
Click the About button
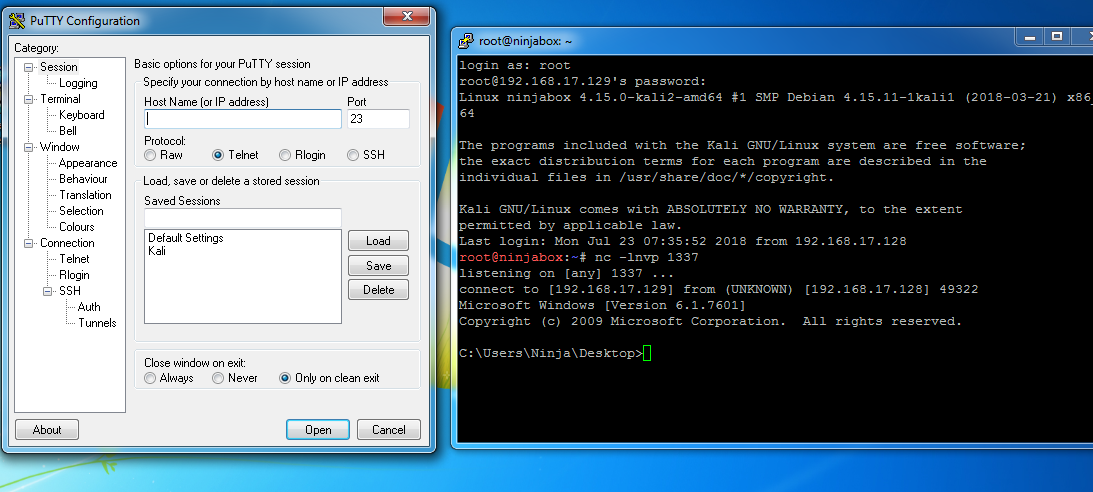pyautogui.click(x=47, y=430)
